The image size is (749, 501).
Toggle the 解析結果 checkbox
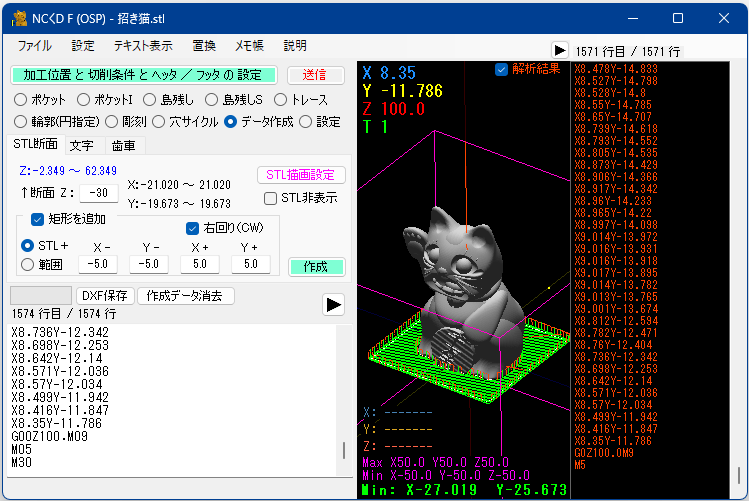coord(501,70)
